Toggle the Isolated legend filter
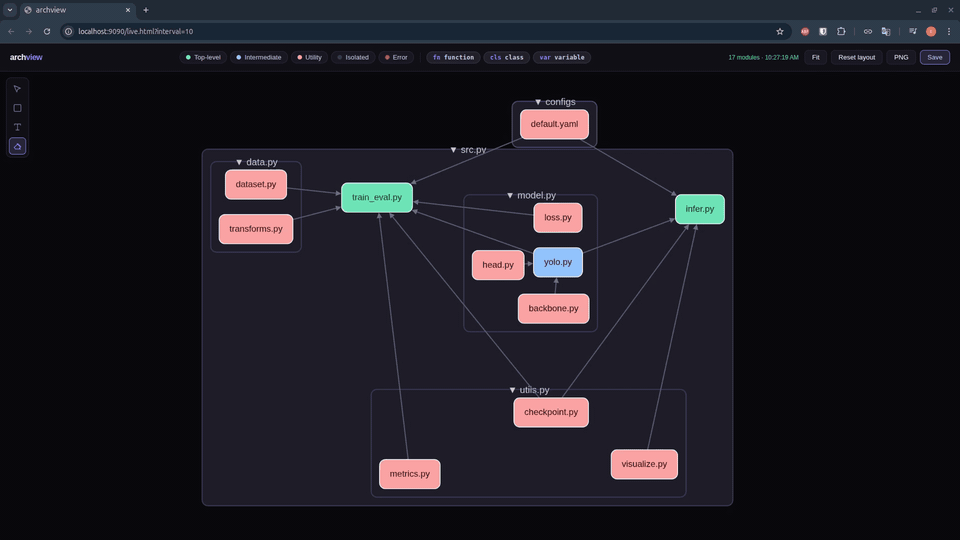The image size is (960, 540). point(353,57)
